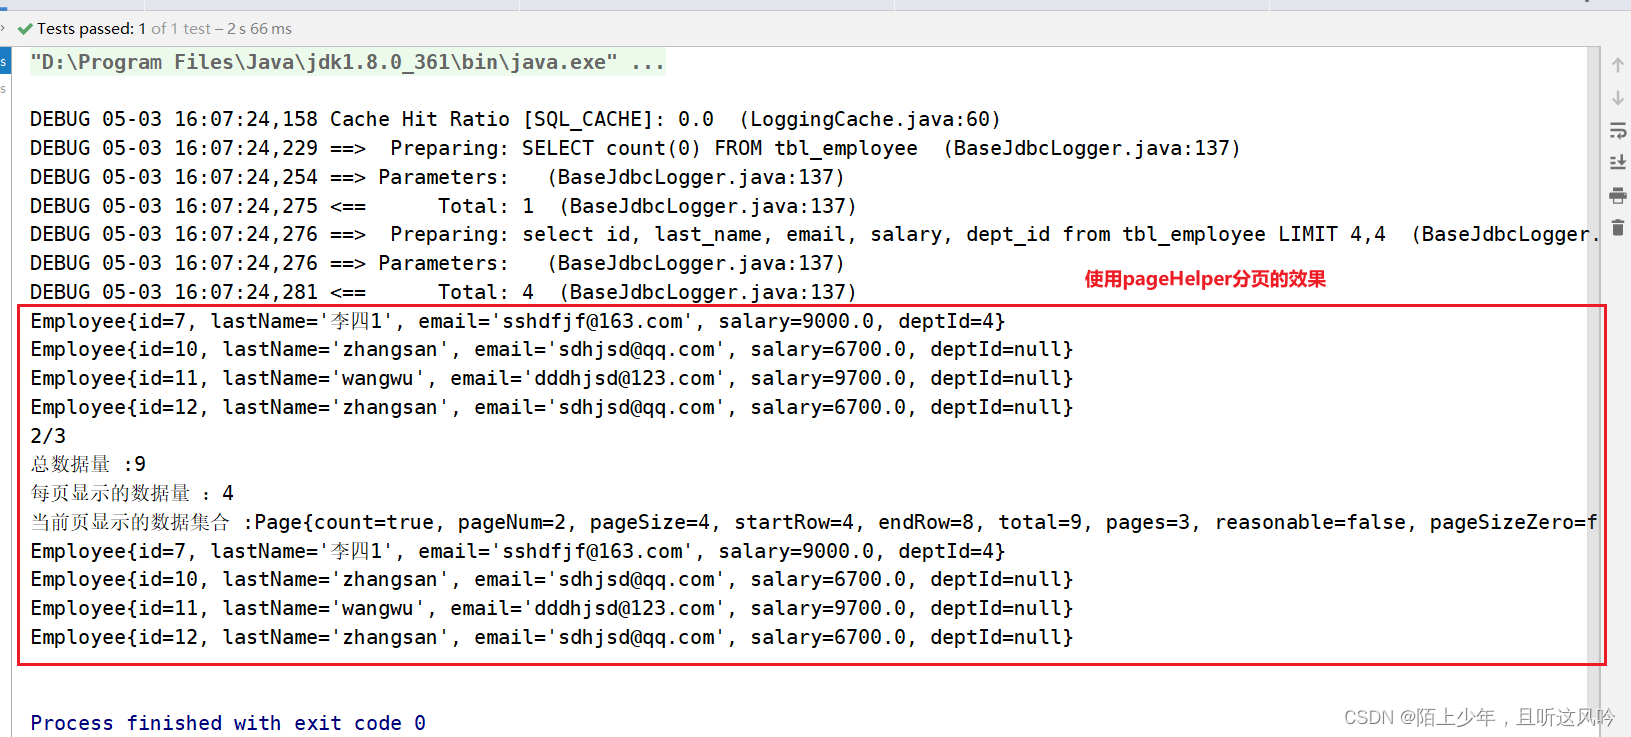Click the print console output icon
1631x737 pixels.
(1617, 195)
